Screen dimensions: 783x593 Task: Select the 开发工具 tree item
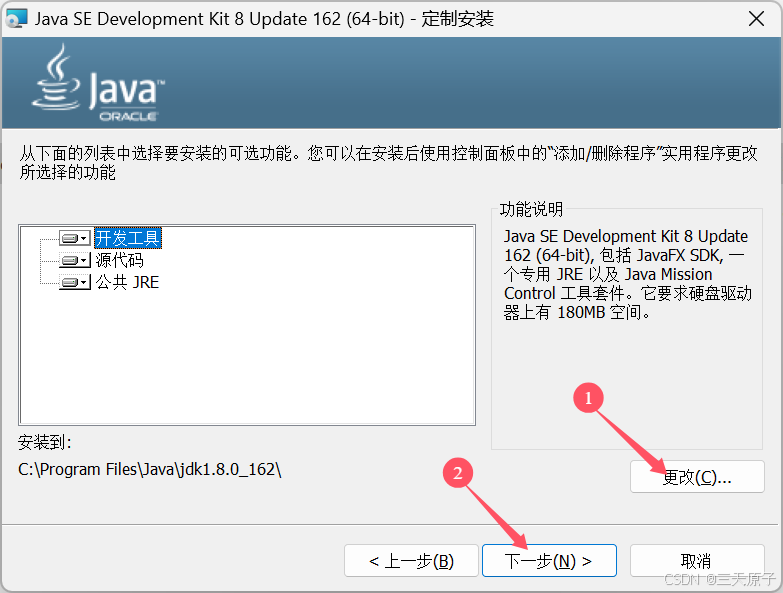point(128,238)
